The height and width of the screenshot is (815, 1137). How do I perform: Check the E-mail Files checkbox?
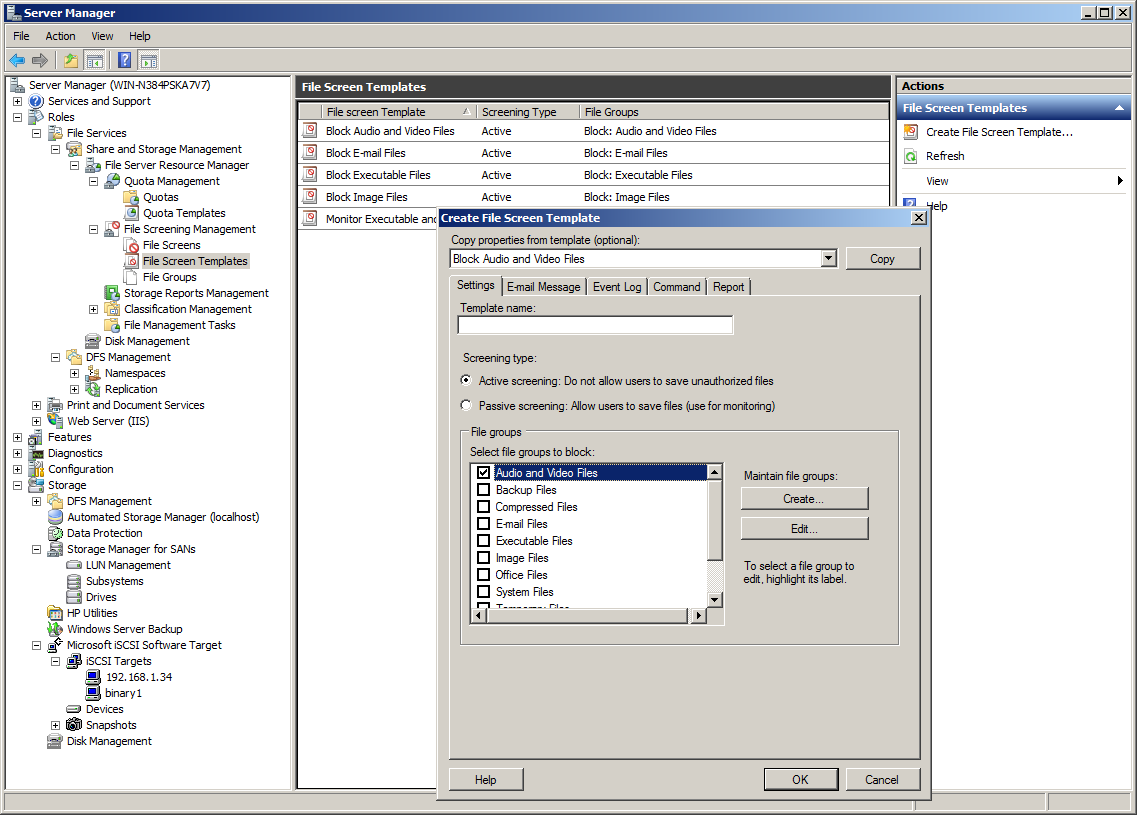pos(484,524)
